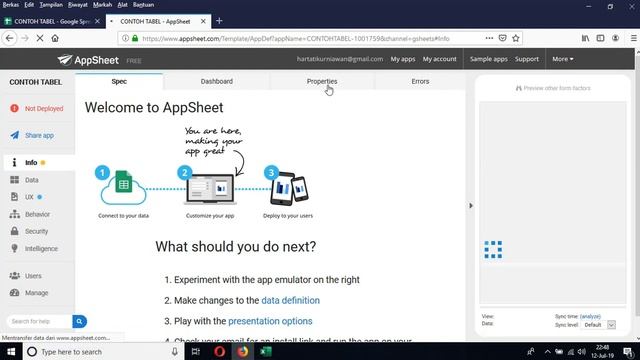Open the Sync level Default dropdown
Screen dimensions: 640x360
[x=599, y=325]
